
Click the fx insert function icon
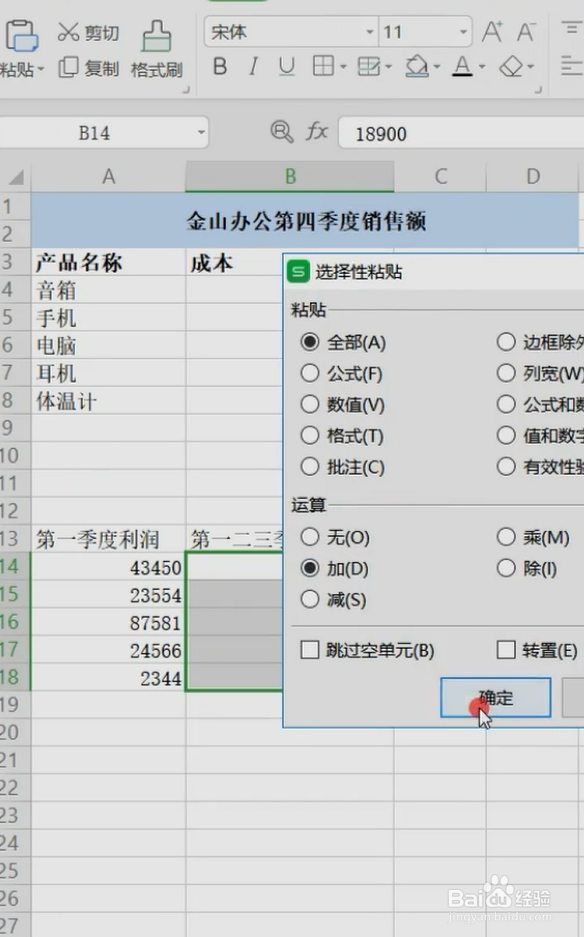pyautogui.click(x=317, y=131)
